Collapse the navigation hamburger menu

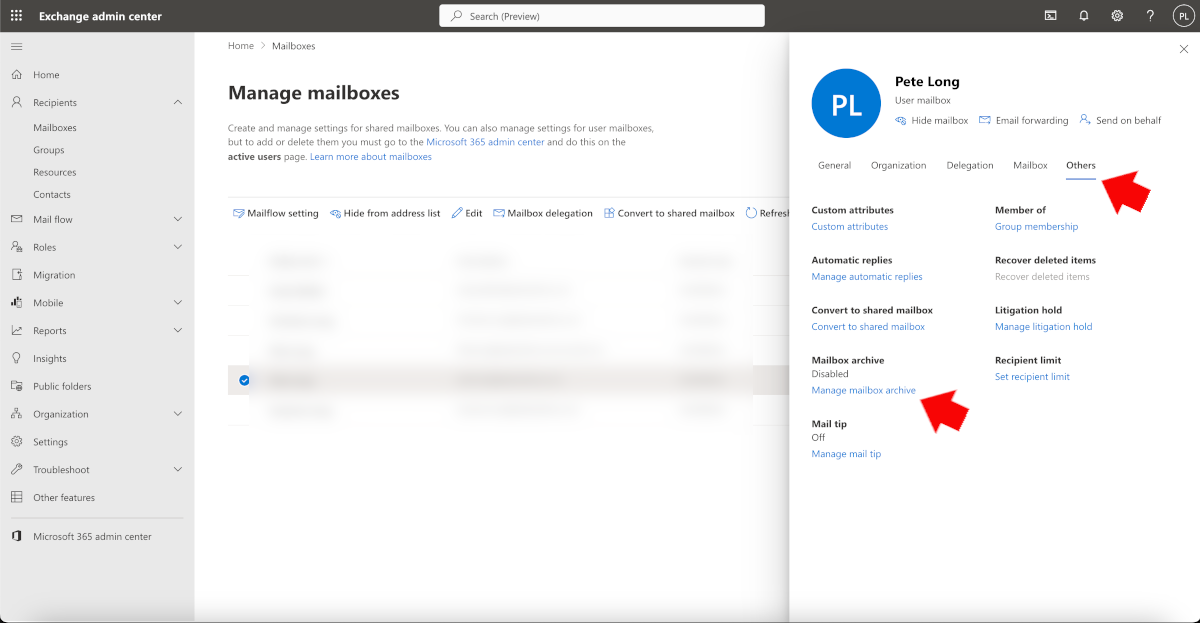[x=16, y=47]
